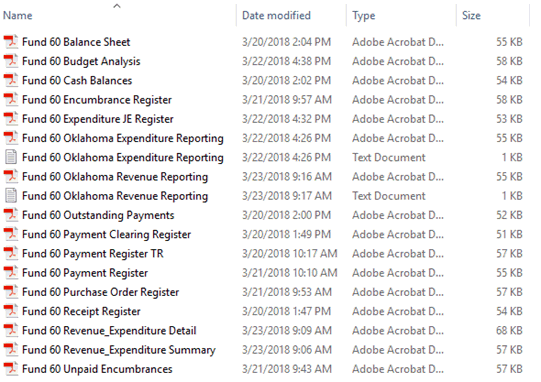Click Text Document type in Oklahoma Expenditure Reporting row
Viewport: 541px width, 382px height.
click(388, 157)
